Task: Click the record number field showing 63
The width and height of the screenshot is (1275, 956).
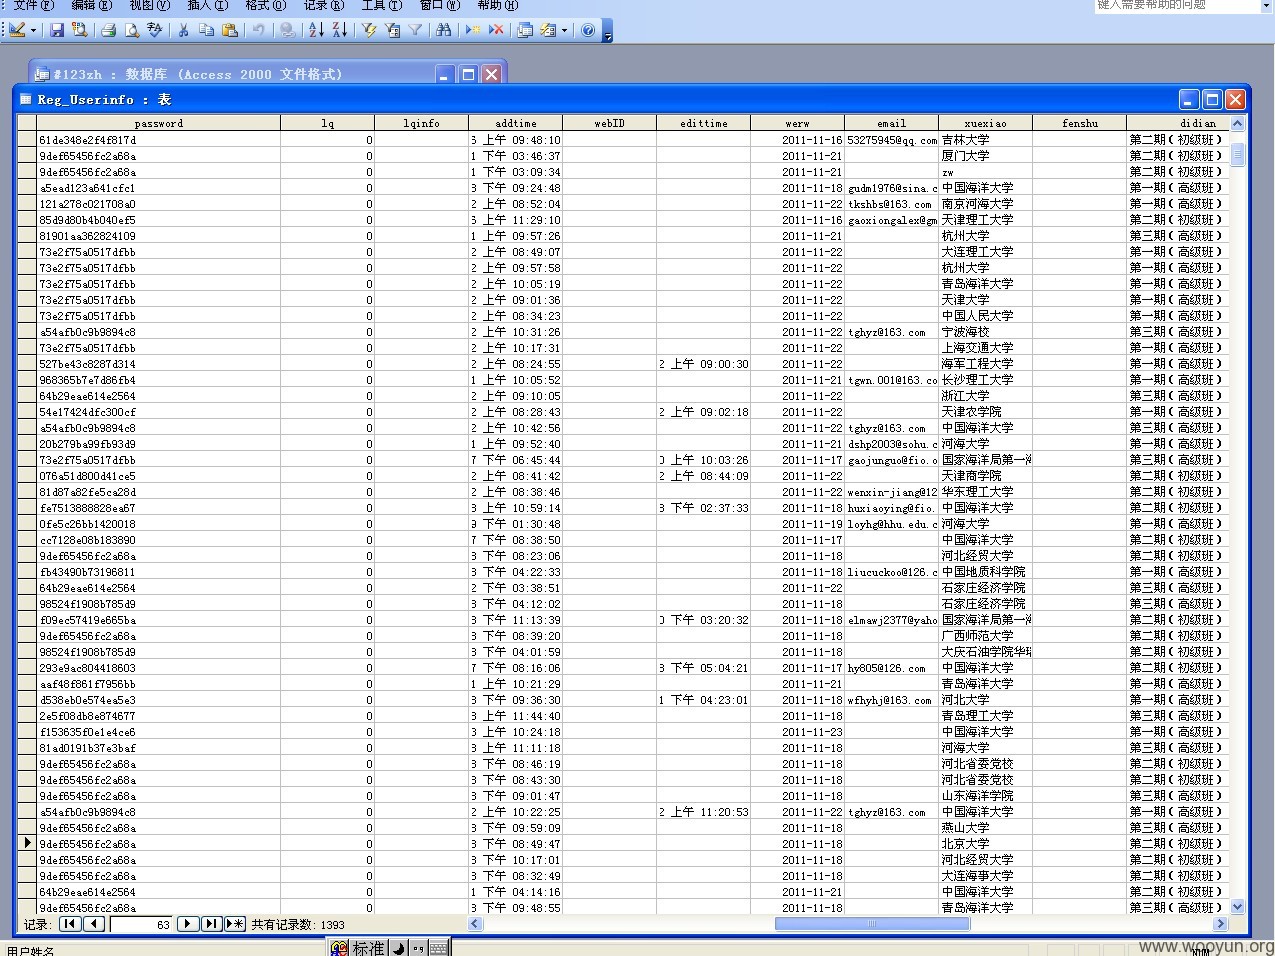Action: [x=141, y=925]
